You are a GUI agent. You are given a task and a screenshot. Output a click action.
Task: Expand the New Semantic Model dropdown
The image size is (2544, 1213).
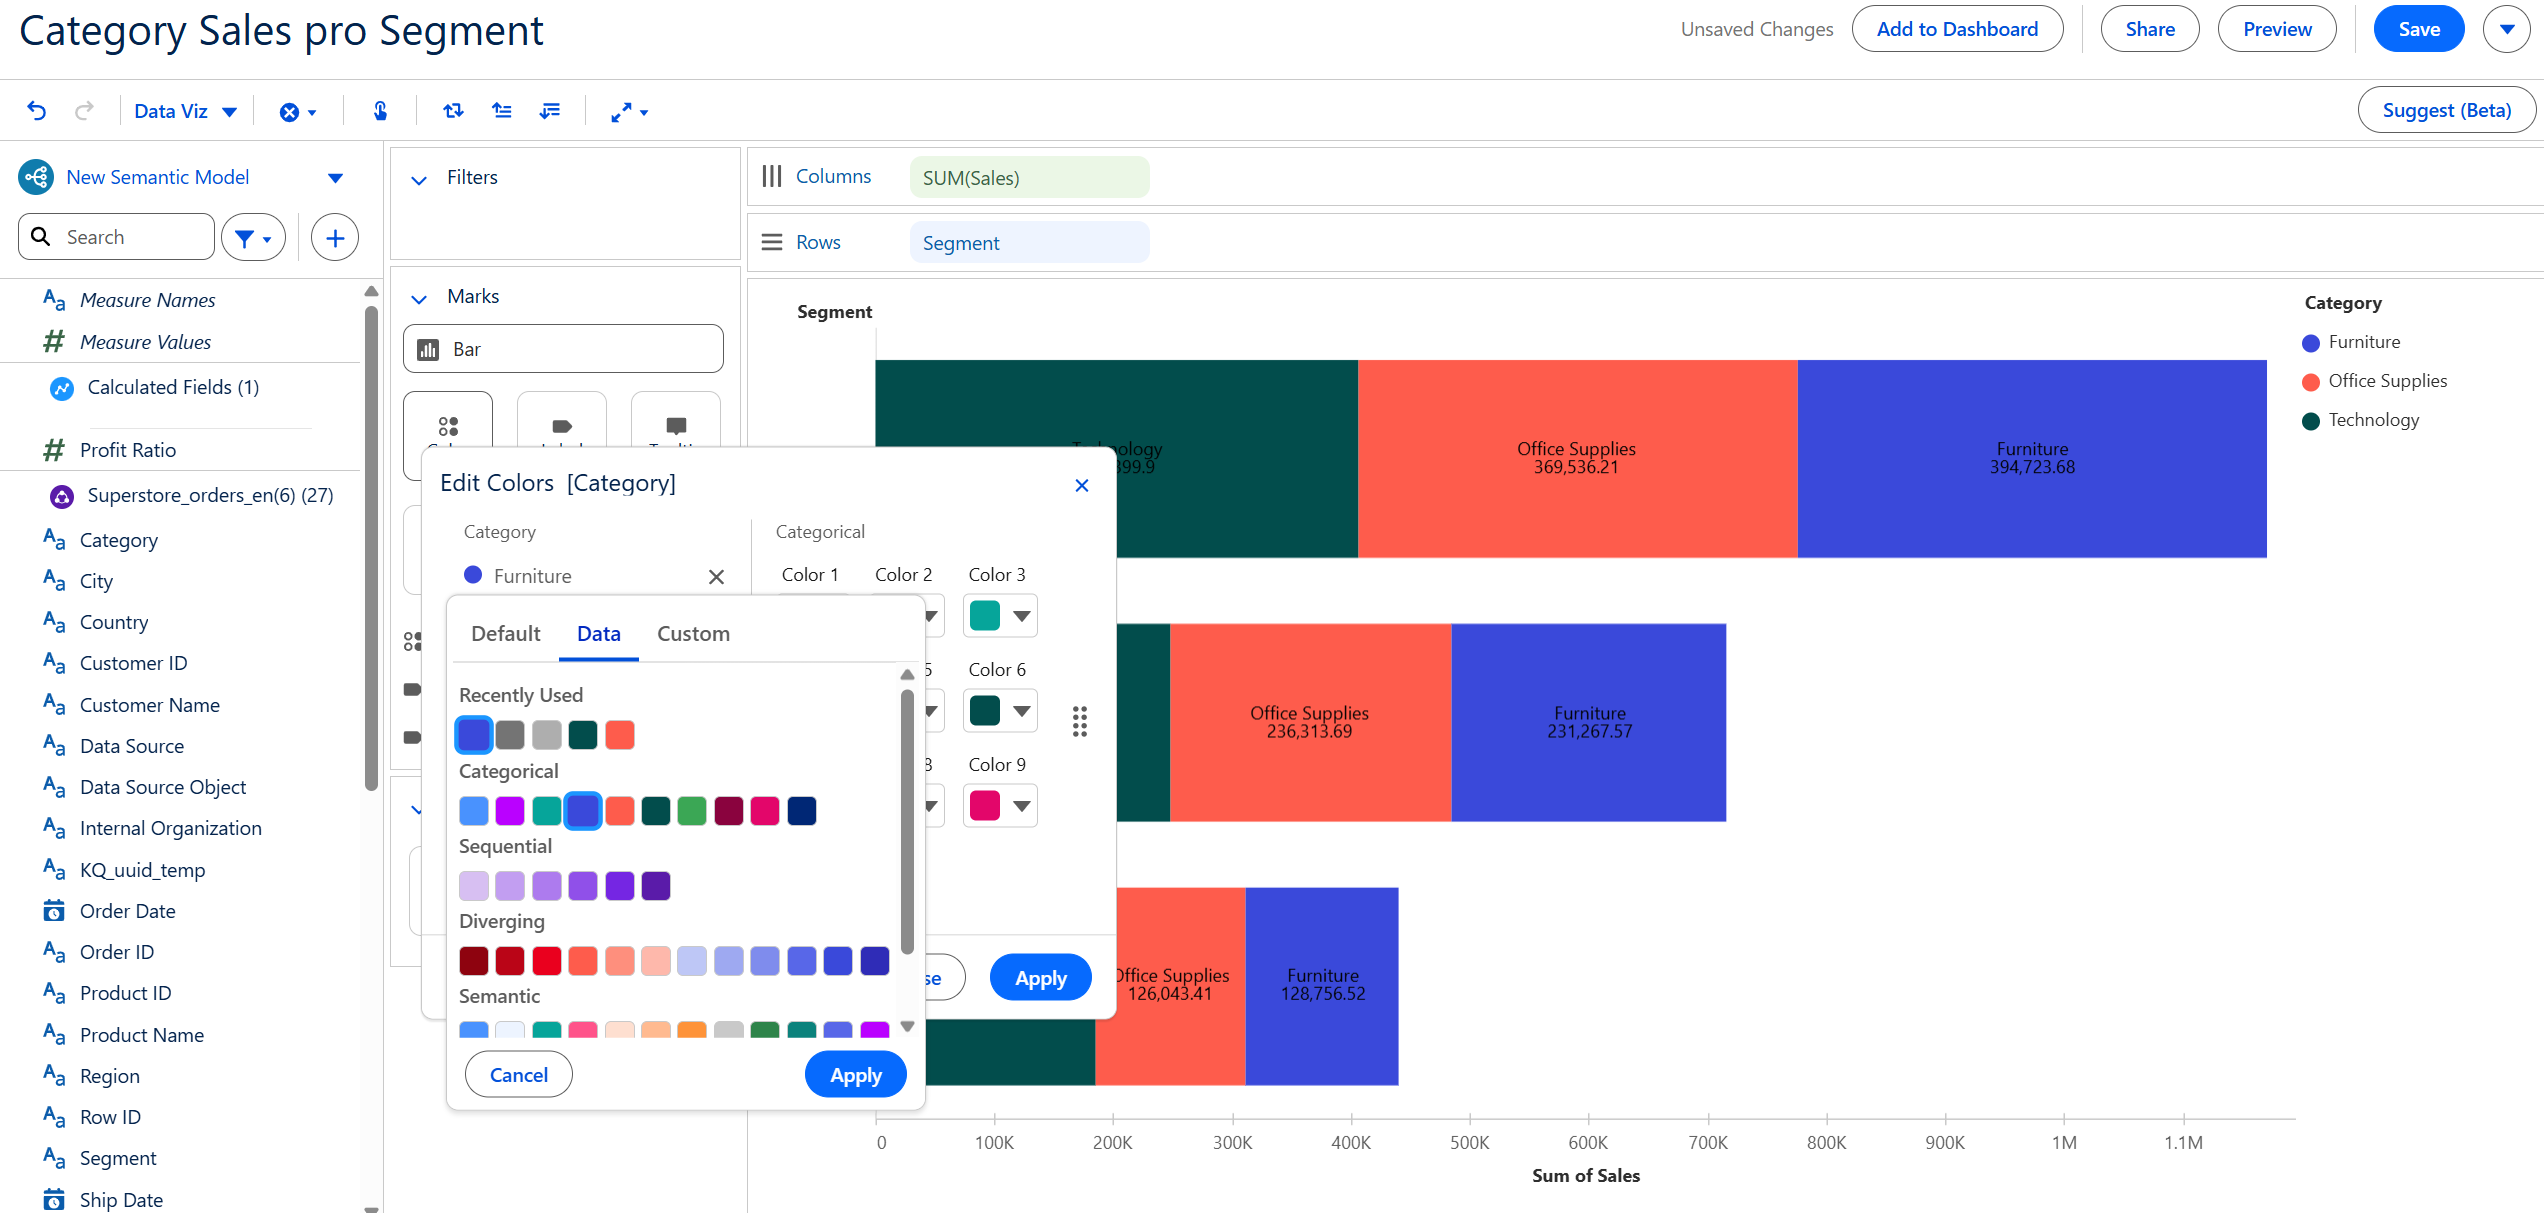(x=335, y=178)
